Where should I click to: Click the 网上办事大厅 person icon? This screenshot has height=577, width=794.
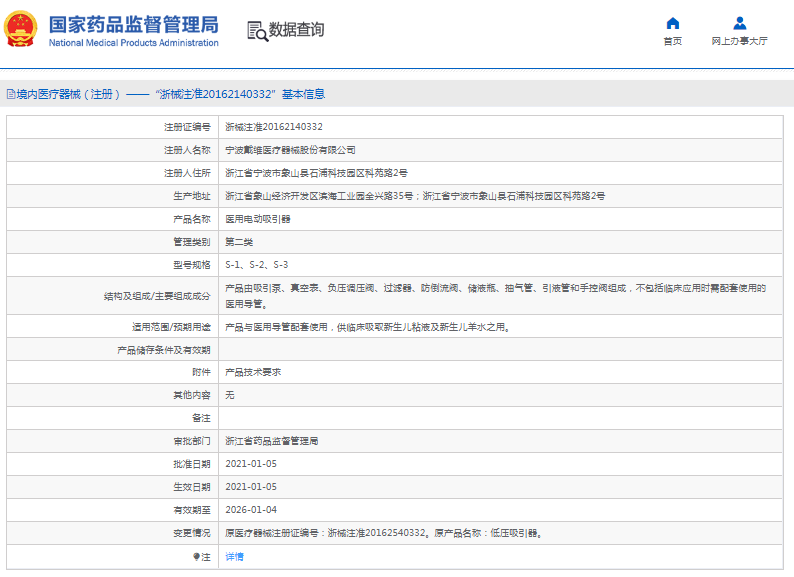[739, 23]
